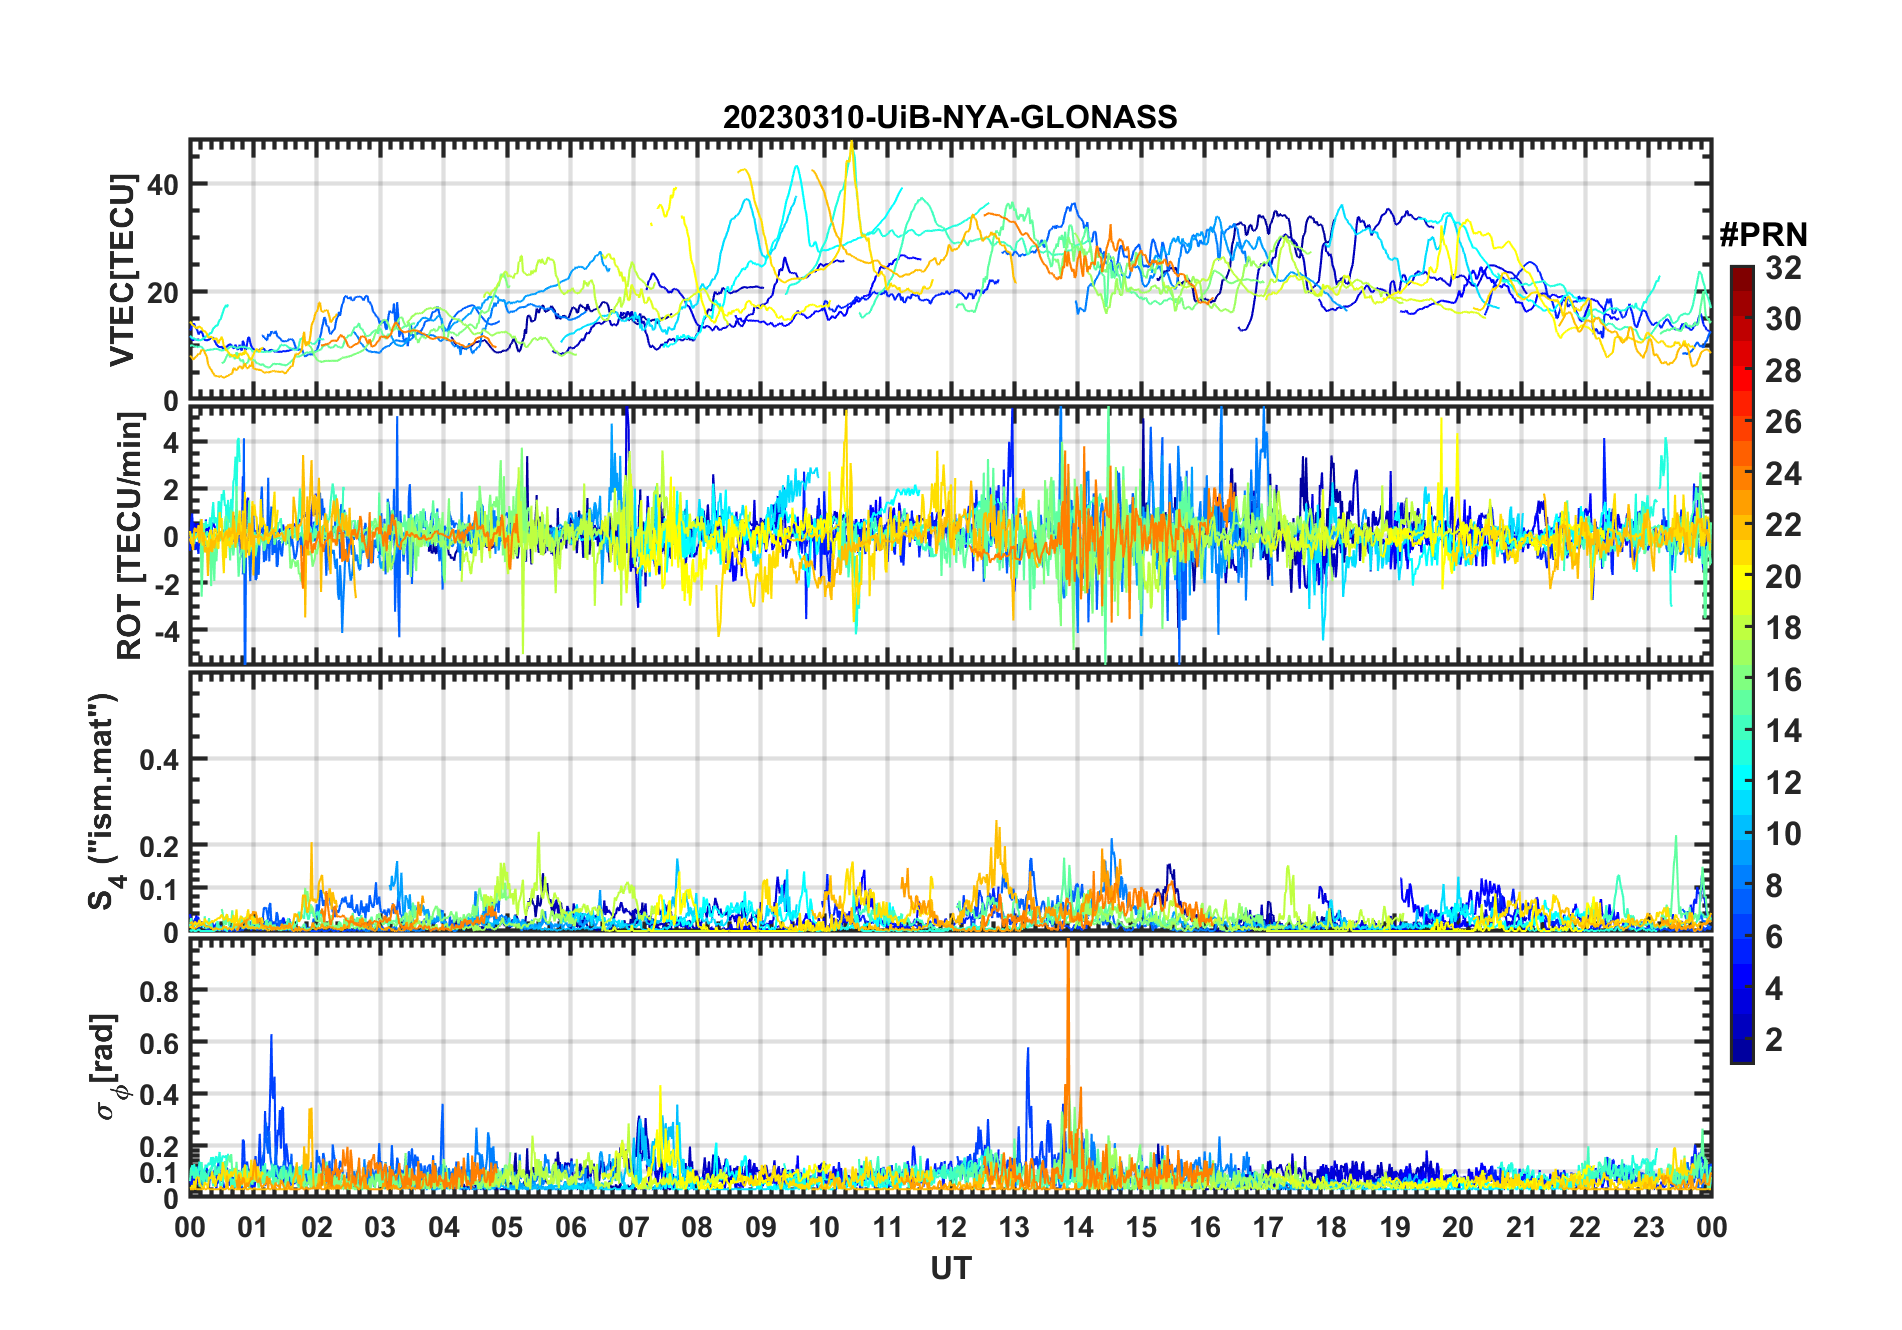Click colorbar tick label 28
This screenshot has width=1902, height=1330.
click(1783, 370)
